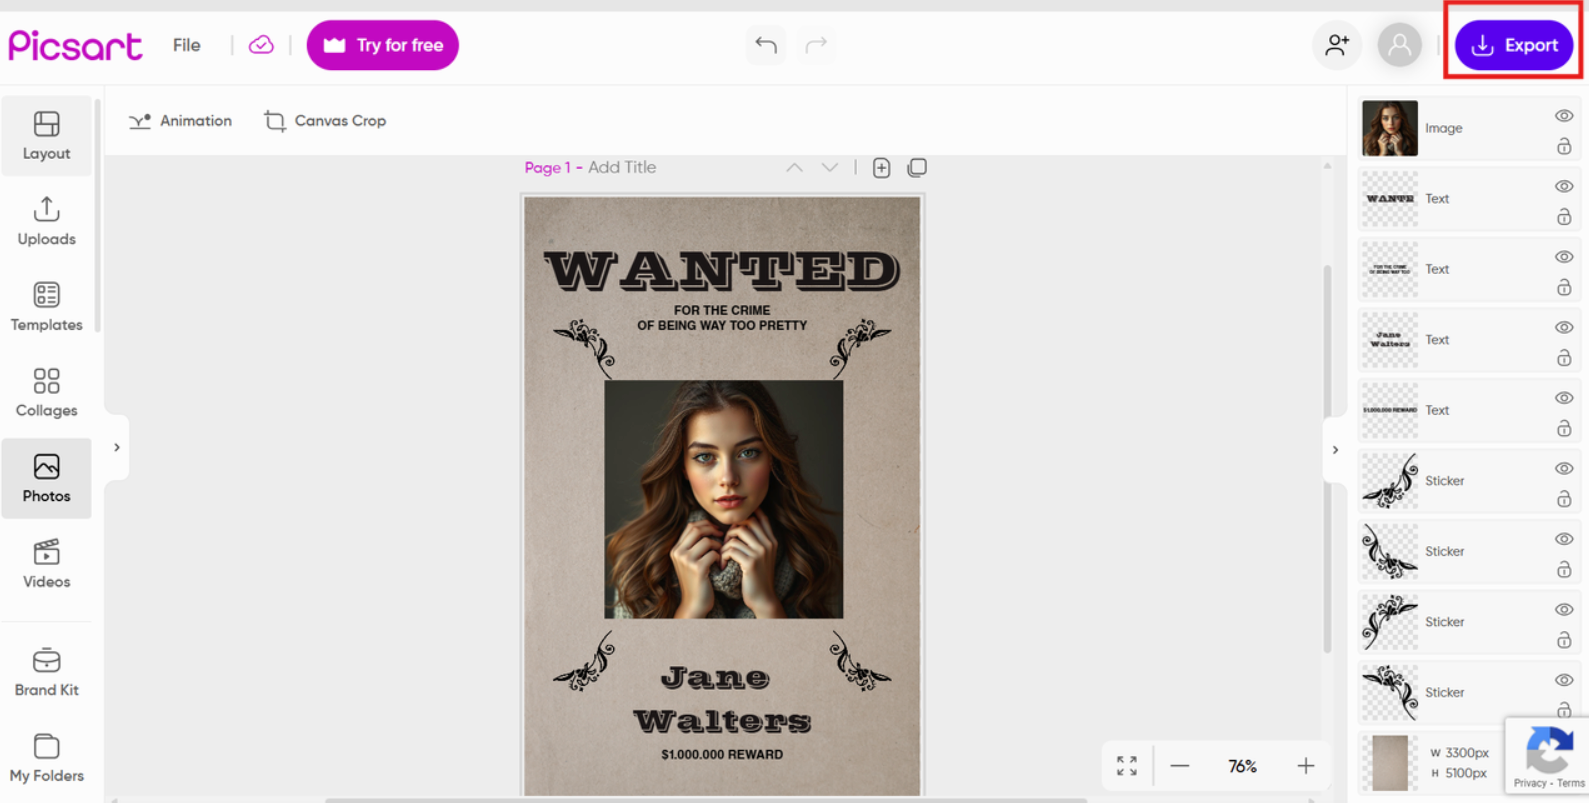The image size is (1589, 803).
Task: Collapse the right layers panel
Action: [1335, 450]
